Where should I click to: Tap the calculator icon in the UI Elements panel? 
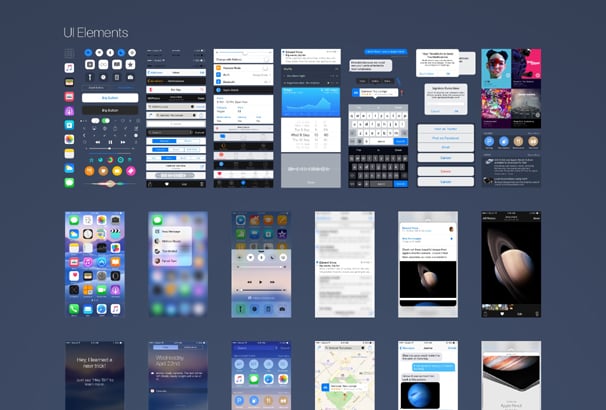click(x=117, y=77)
